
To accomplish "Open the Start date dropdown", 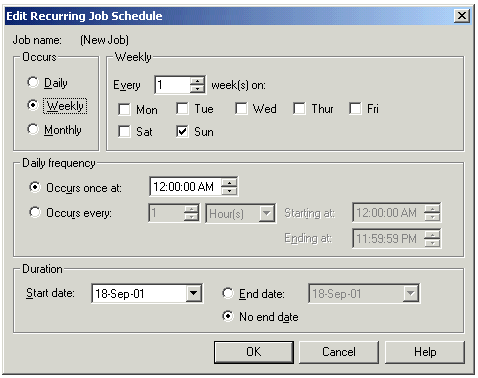I will click(x=194, y=293).
